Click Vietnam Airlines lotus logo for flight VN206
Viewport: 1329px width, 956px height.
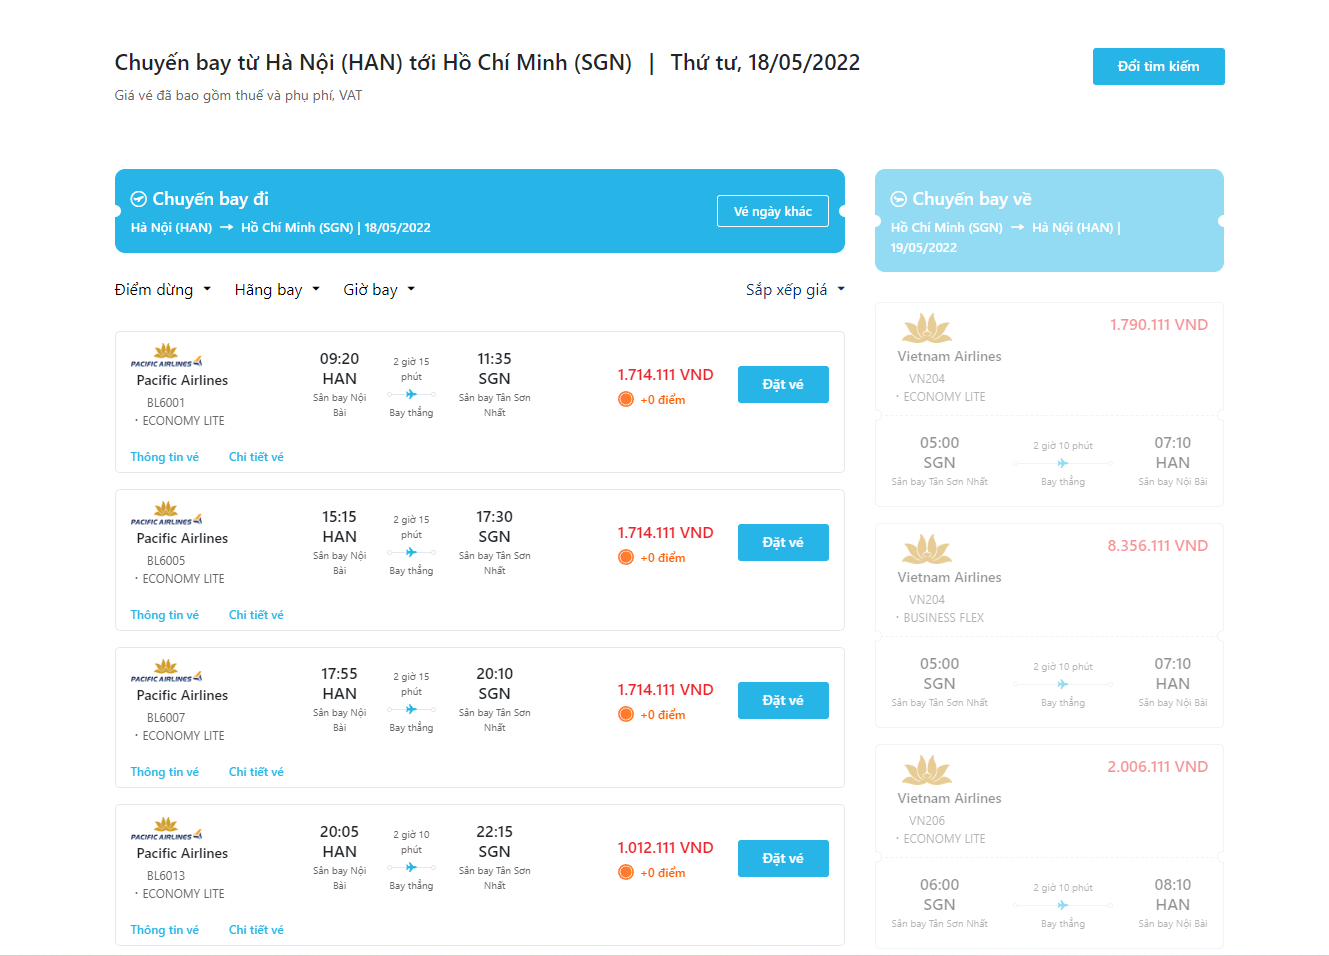tap(927, 770)
